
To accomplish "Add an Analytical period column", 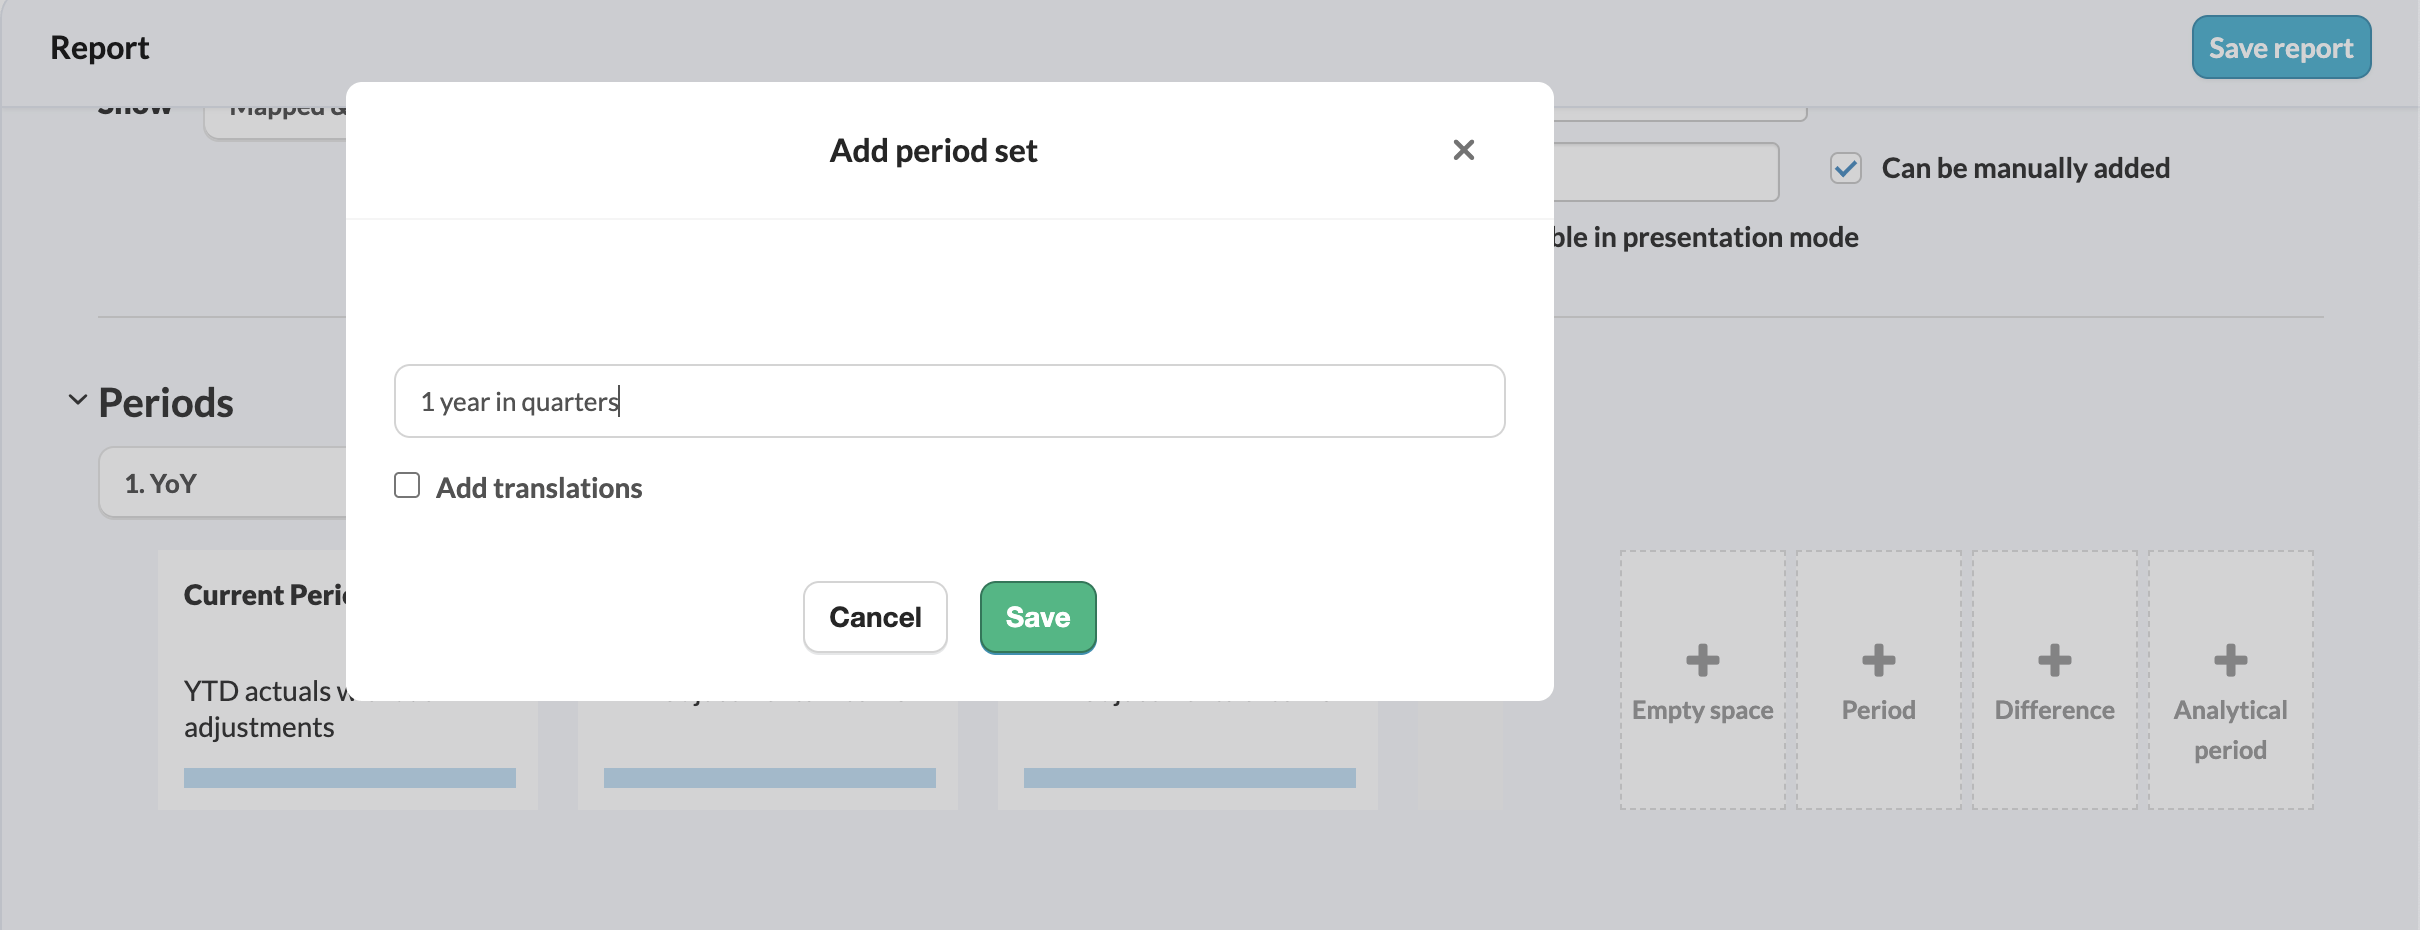I will click(x=2230, y=680).
